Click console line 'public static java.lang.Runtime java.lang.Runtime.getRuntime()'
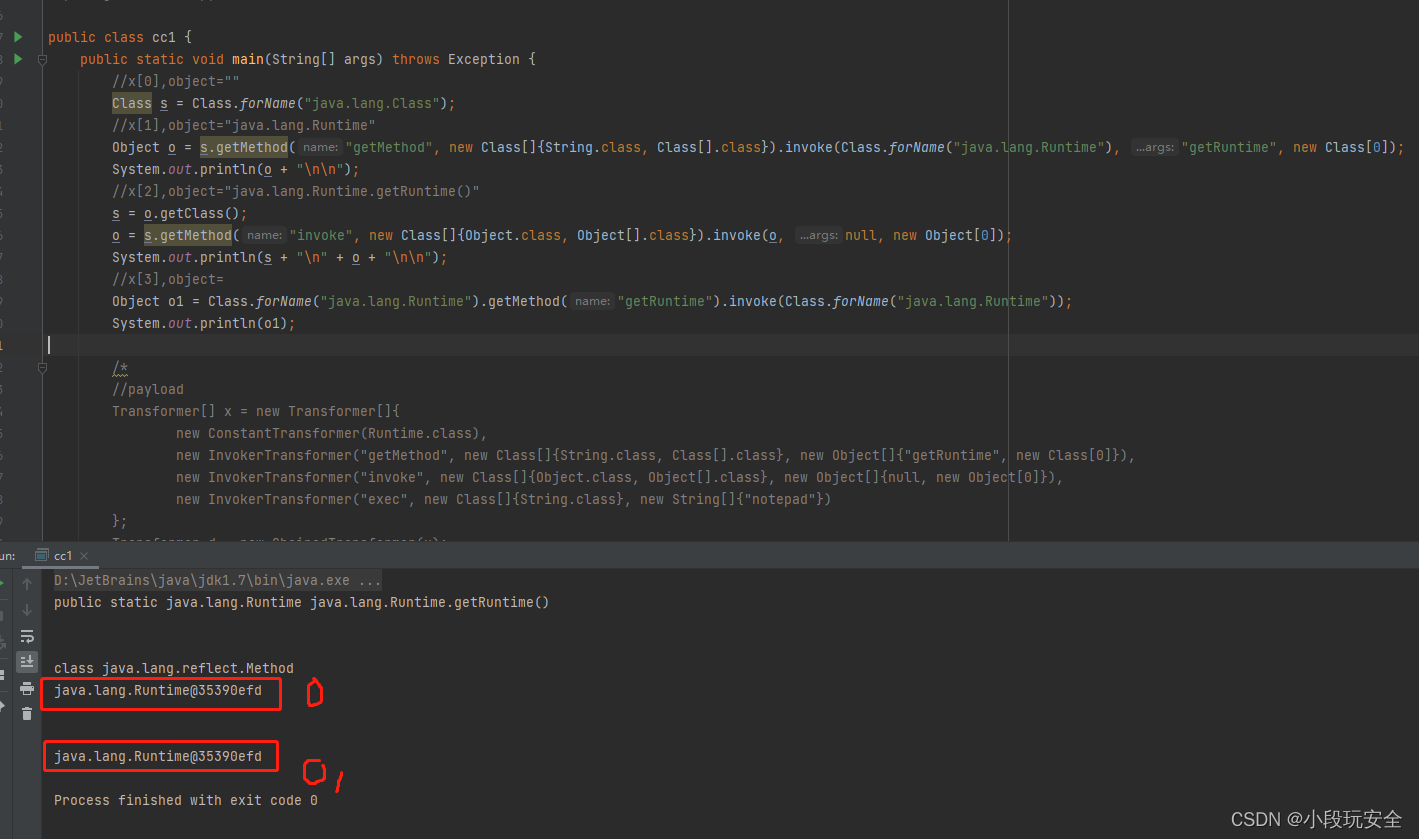Viewport: 1419px width, 839px height. pyautogui.click(x=301, y=602)
